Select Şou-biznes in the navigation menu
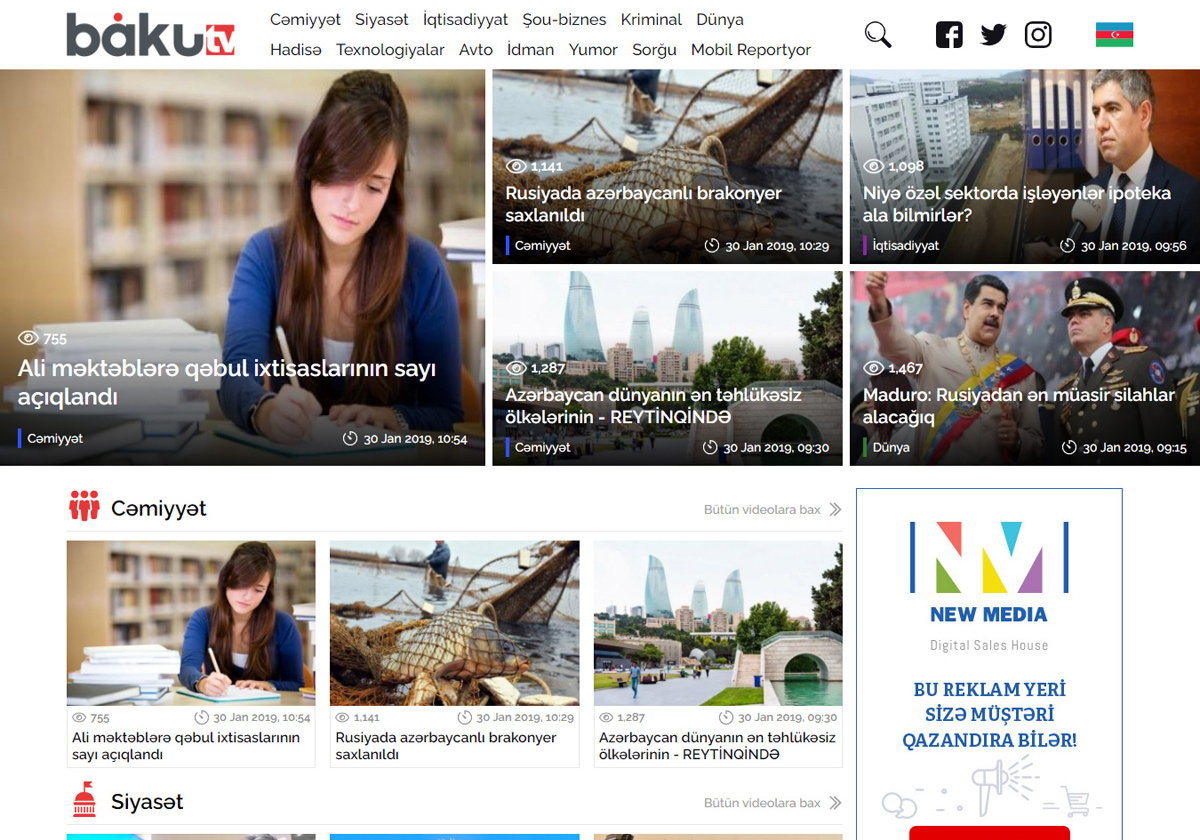 (x=564, y=20)
